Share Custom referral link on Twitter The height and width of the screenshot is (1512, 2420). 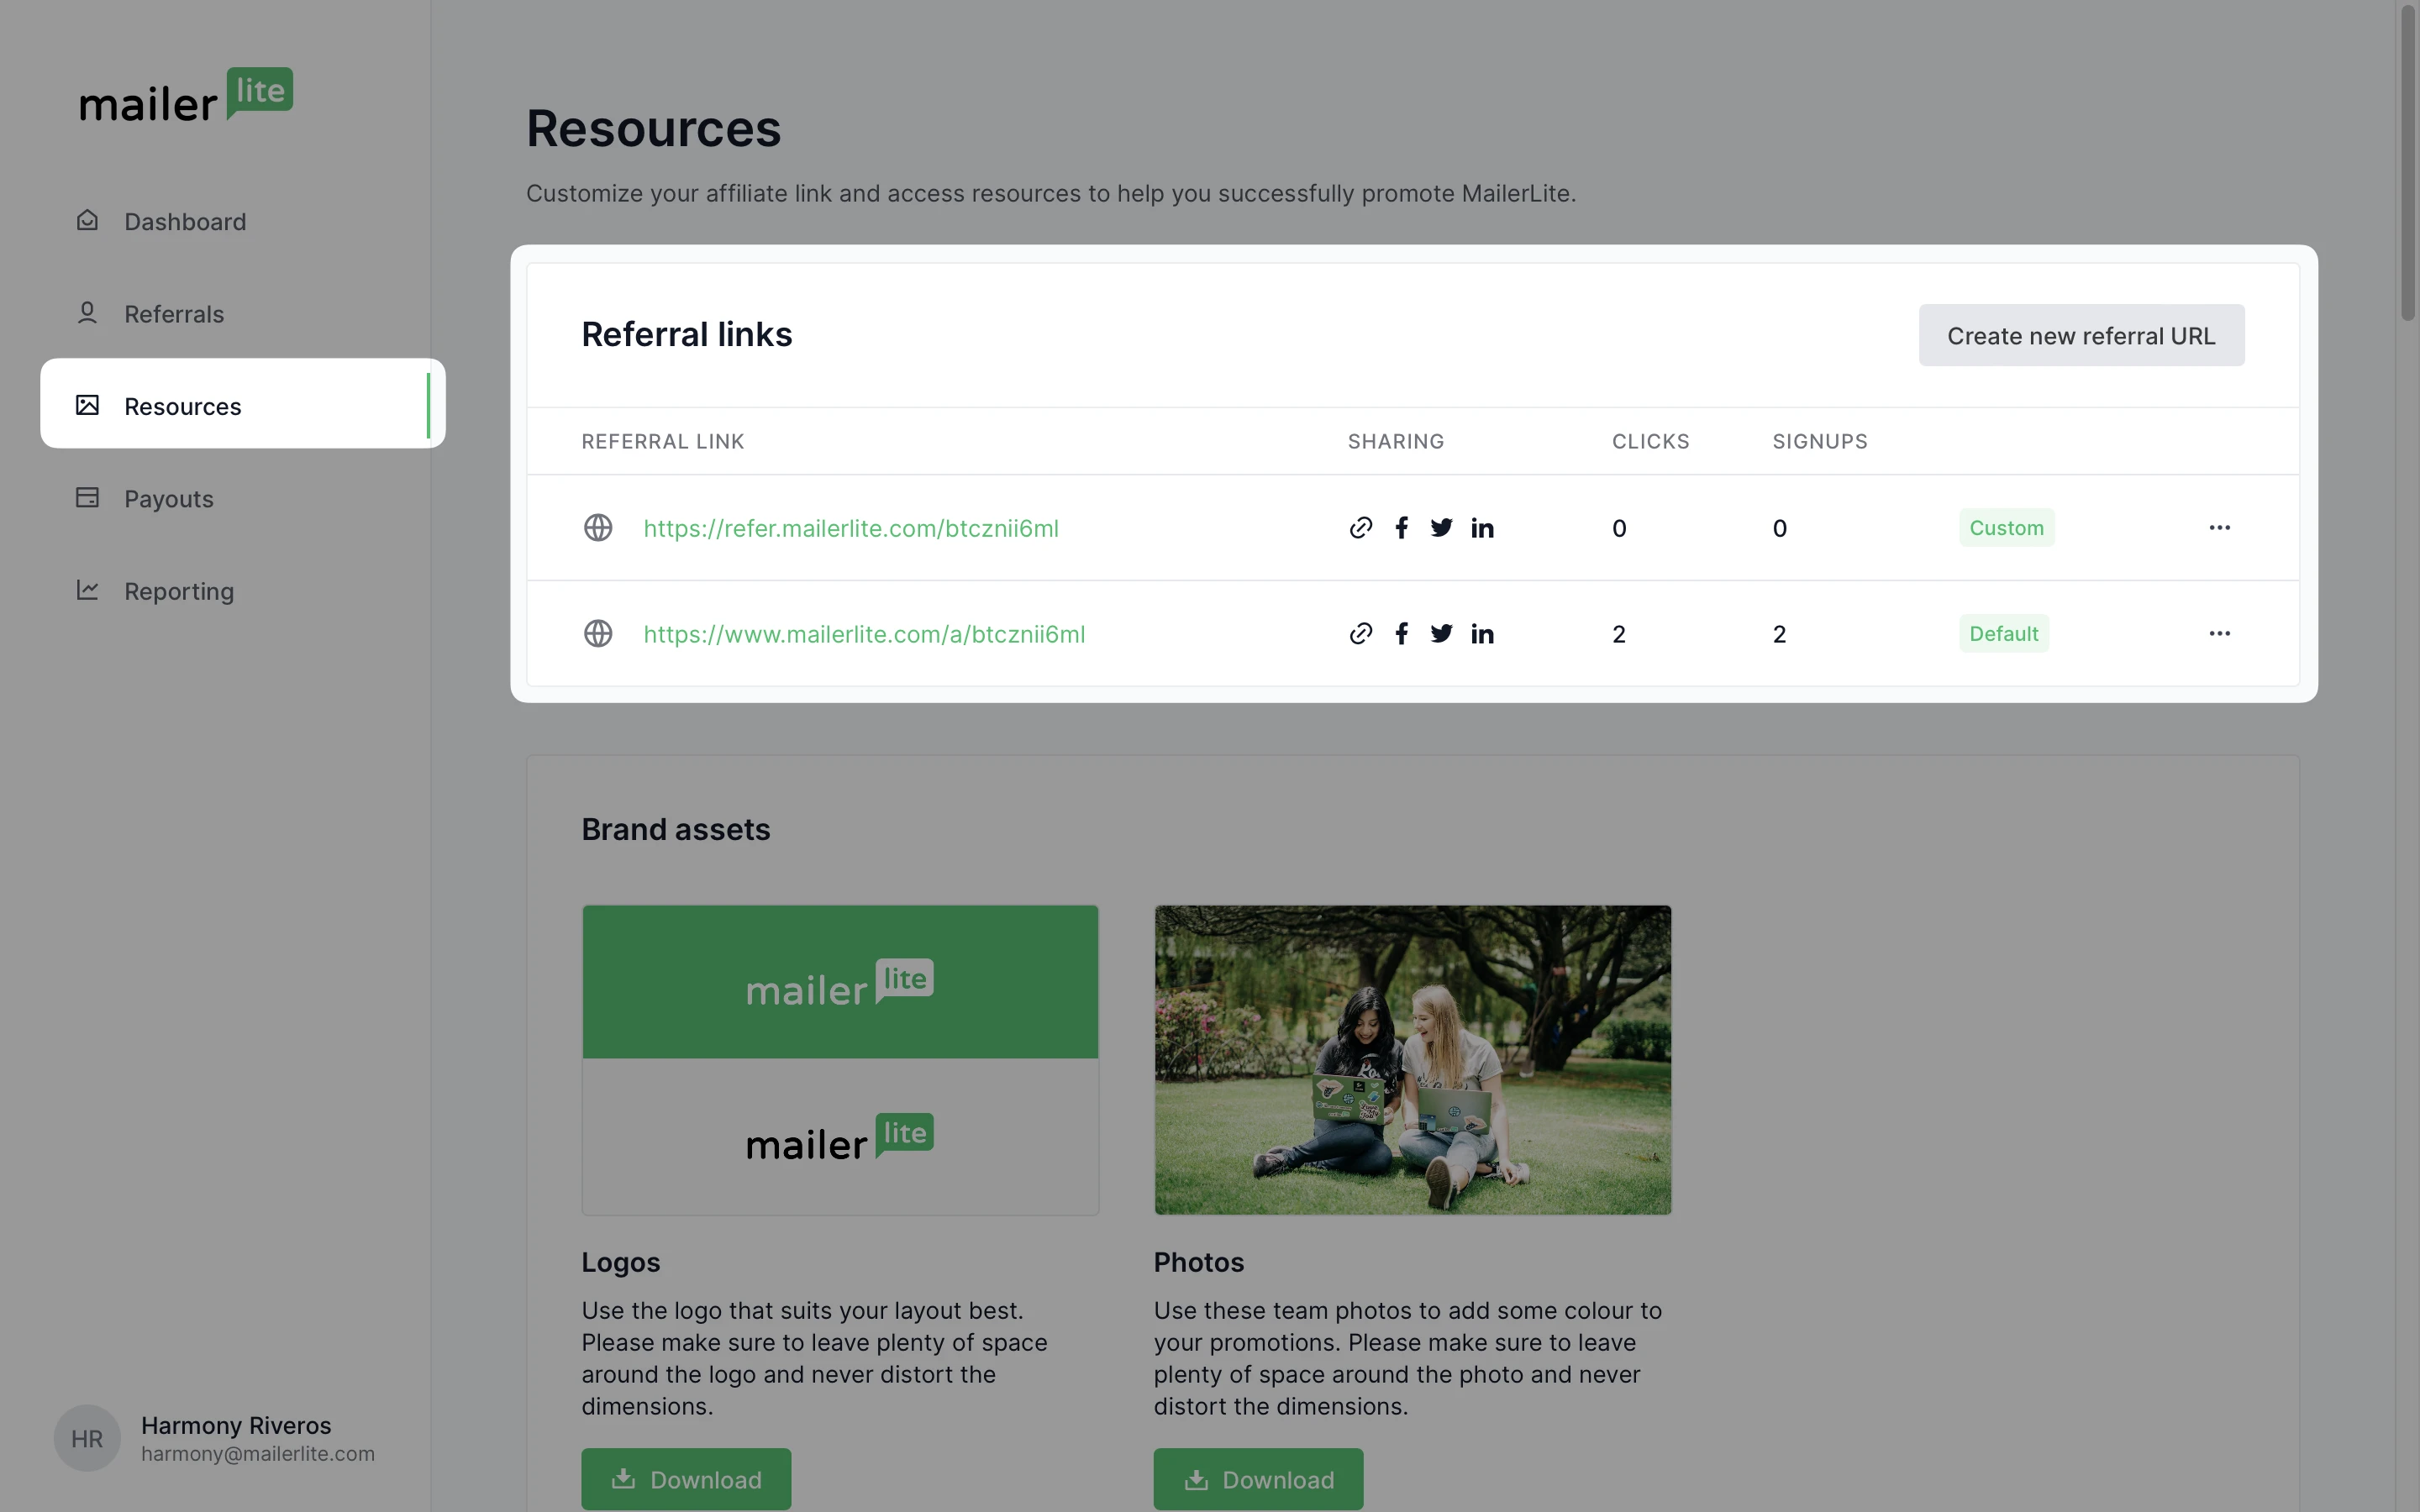coord(1441,528)
